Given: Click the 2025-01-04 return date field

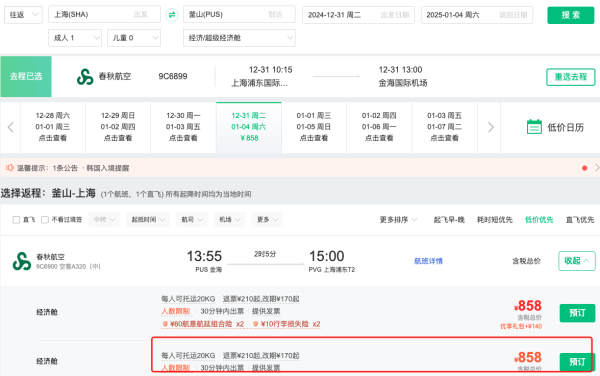Looking at the screenshot, I should (x=477, y=15).
